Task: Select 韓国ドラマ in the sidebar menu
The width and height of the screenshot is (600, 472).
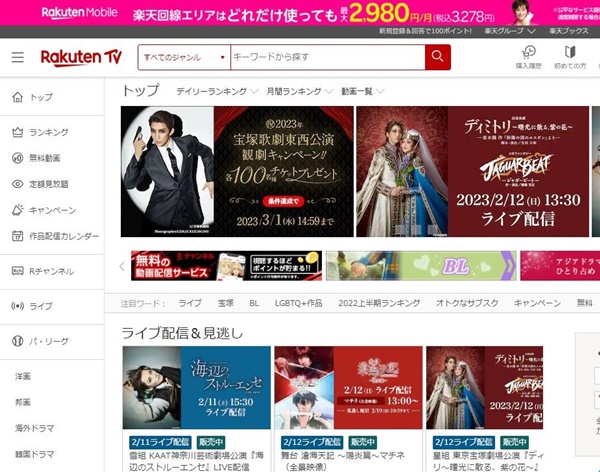Action: pyautogui.click(x=35, y=454)
